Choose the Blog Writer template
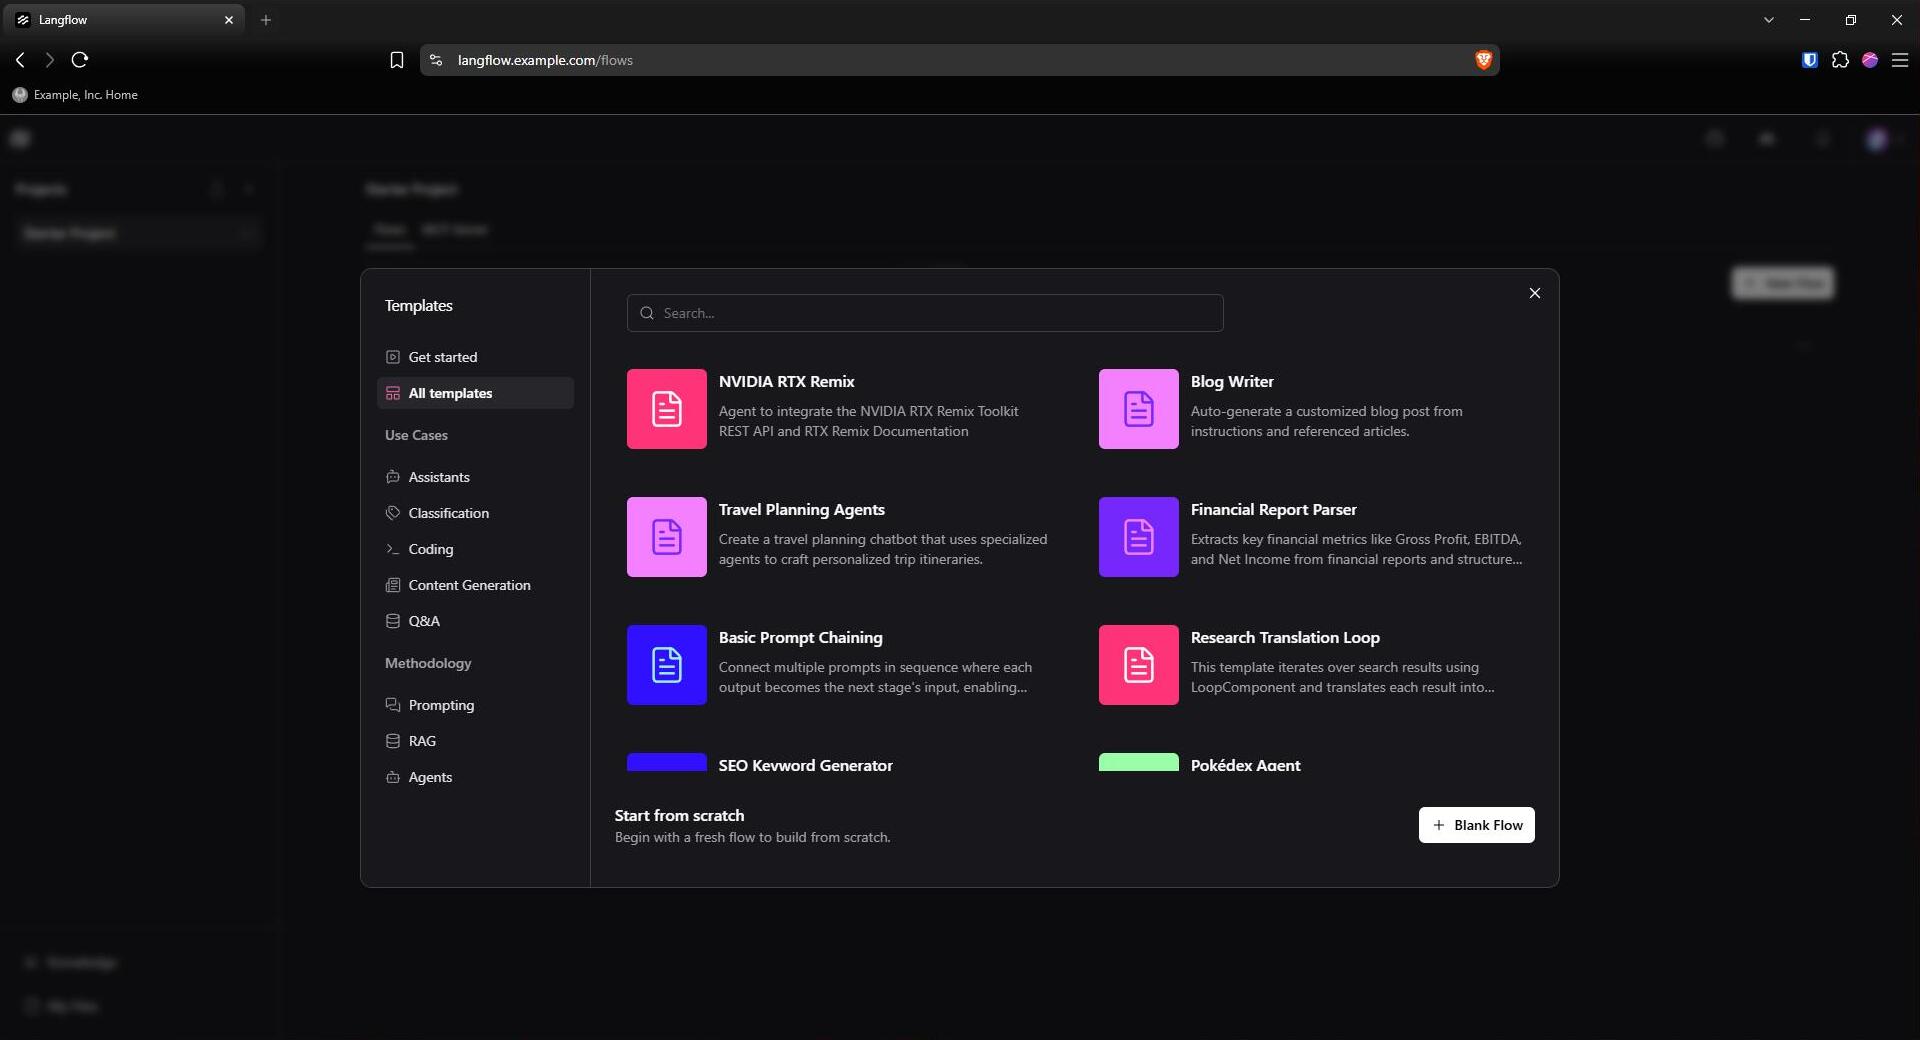 pyautogui.click(x=1310, y=408)
